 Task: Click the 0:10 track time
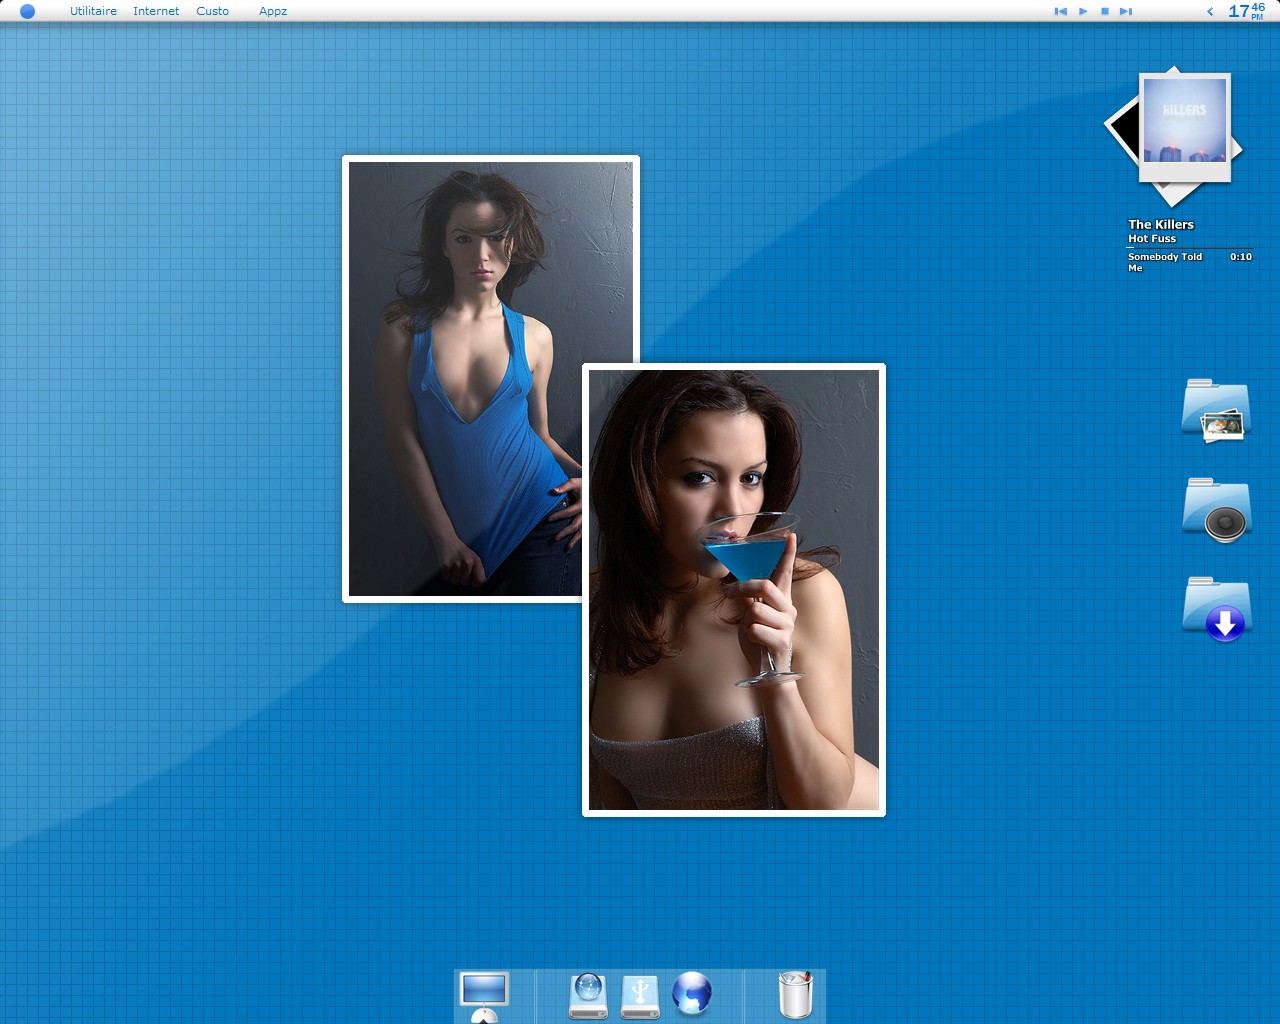1241,257
